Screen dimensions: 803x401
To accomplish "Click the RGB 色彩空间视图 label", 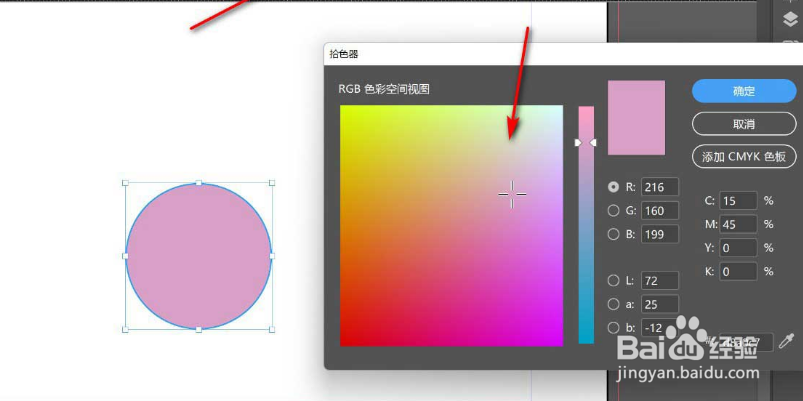I will coord(384,89).
